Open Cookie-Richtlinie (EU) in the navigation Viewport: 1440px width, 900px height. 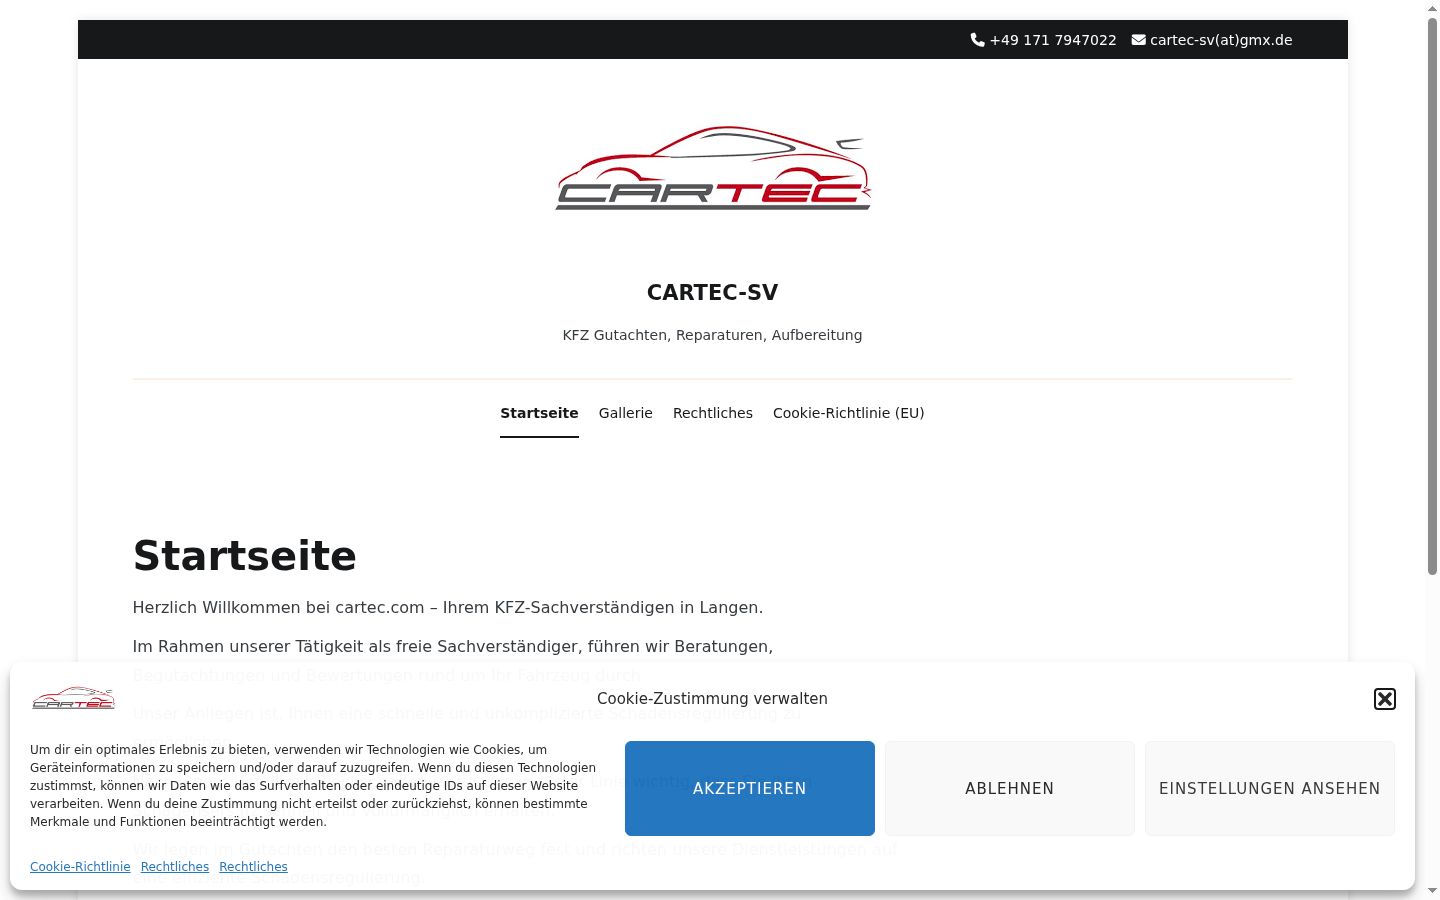(848, 413)
